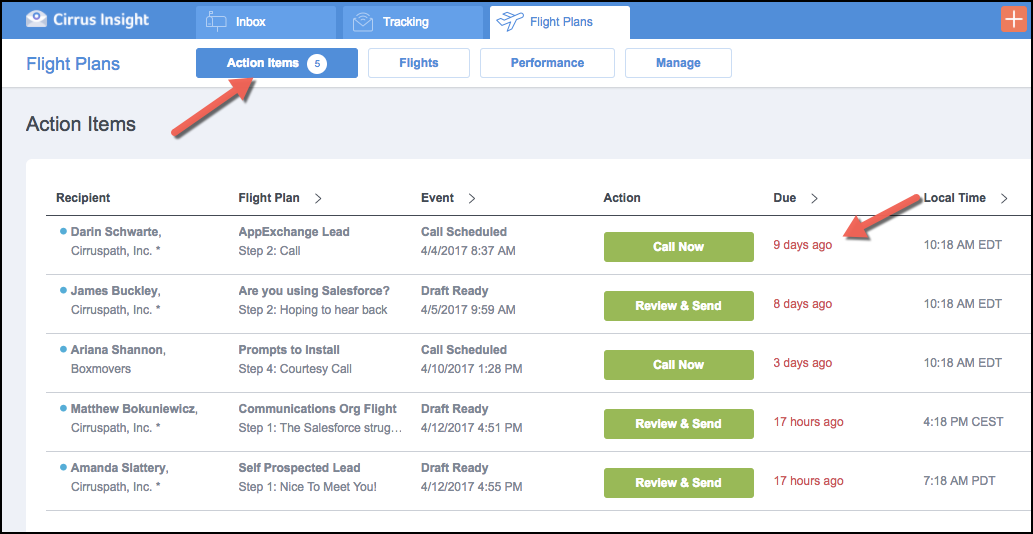Click the '9 days ago' due value
The height and width of the screenshot is (534, 1033).
[x=802, y=245]
